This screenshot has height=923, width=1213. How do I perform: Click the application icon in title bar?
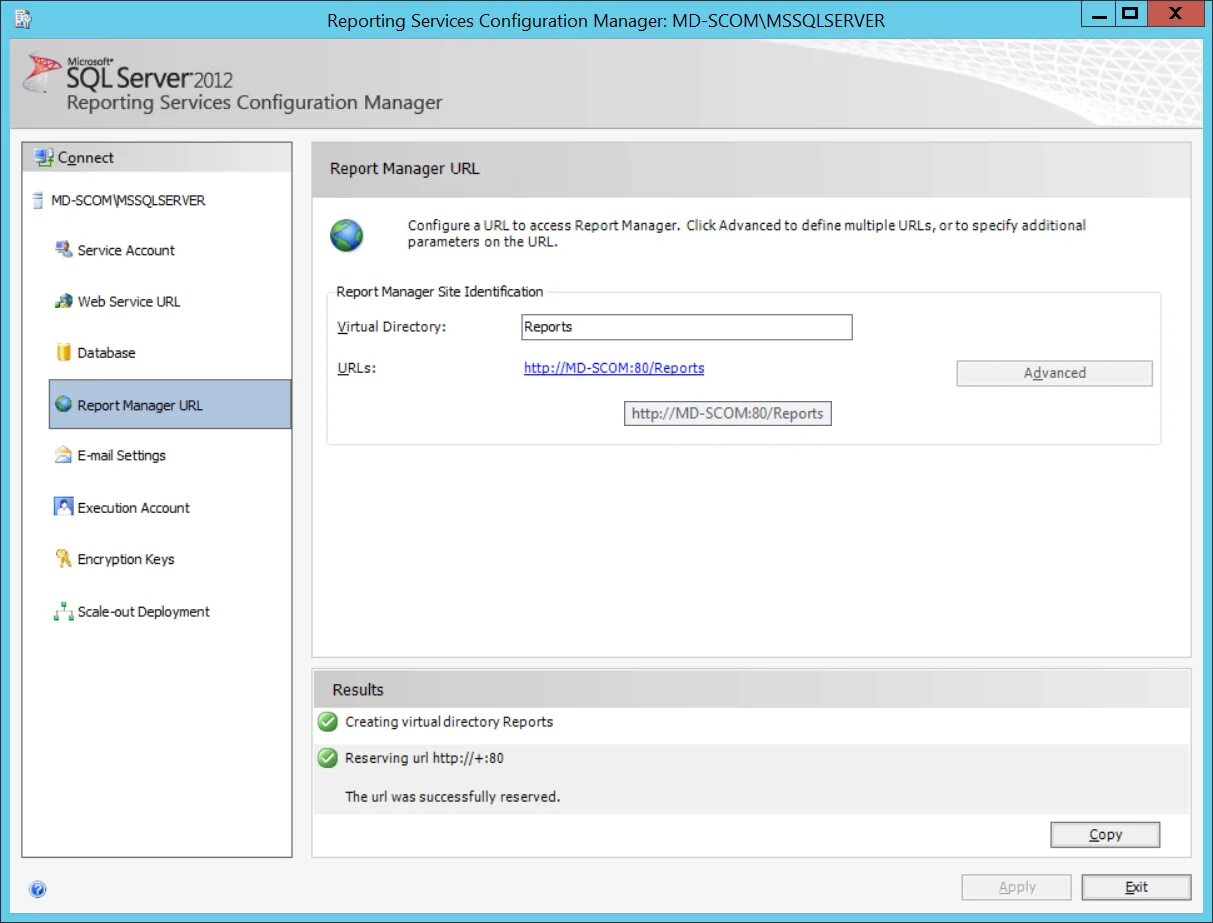point(22,18)
